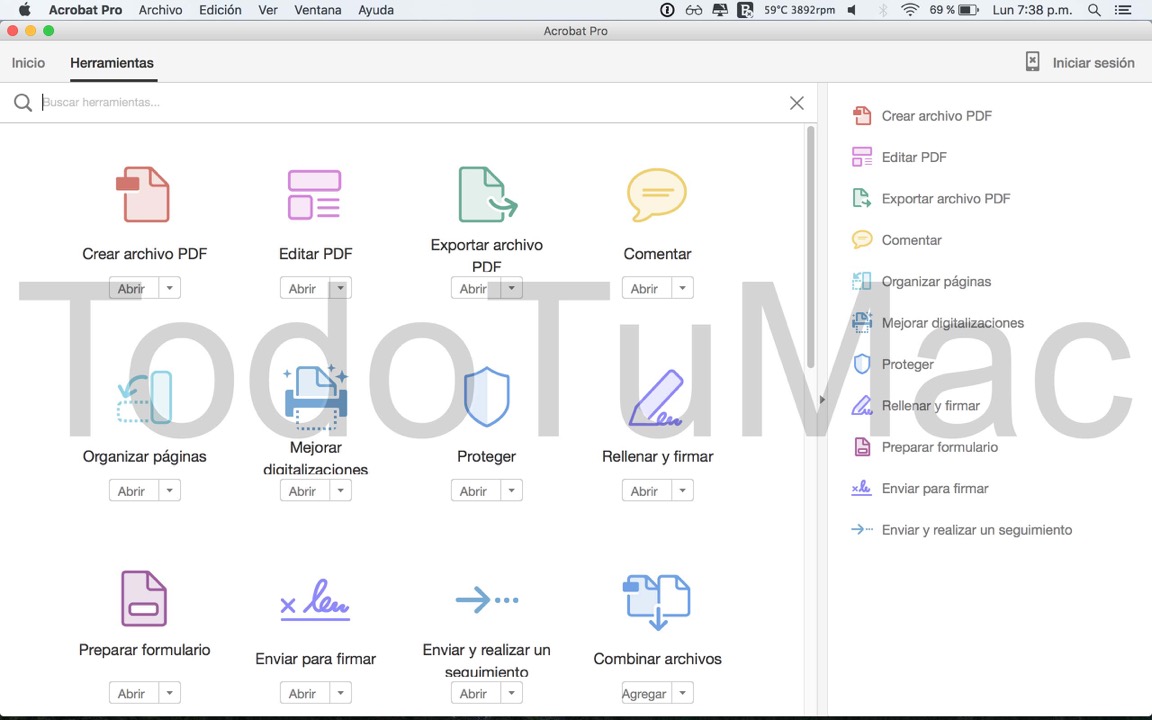Click Abrir button under Editar PDF
This screenshot has height=720, width=1152.
[x=304, y=288]
